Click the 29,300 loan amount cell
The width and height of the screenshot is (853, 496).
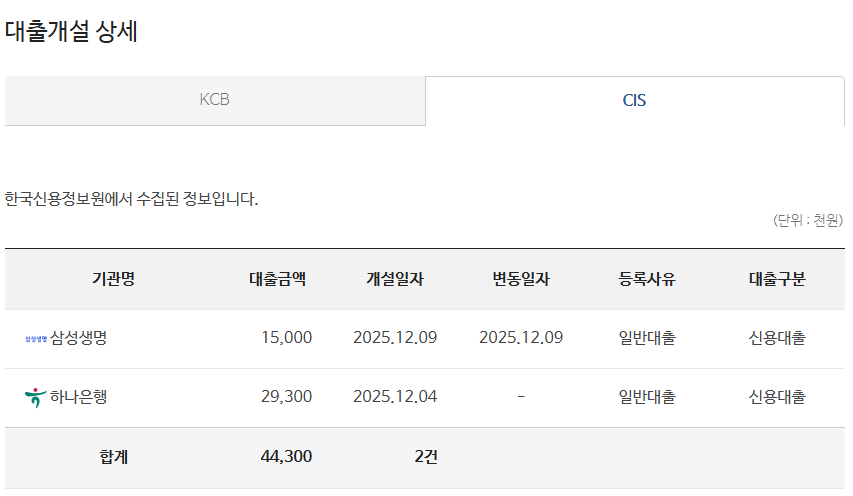click(286, 397)
